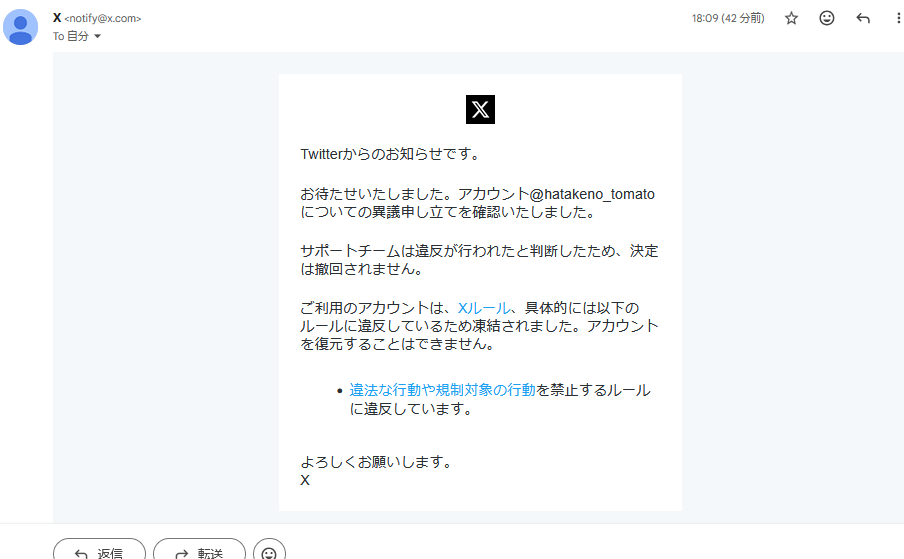Open the Xルール link
This screenshot has width=904, height=559.
[483, 308]
